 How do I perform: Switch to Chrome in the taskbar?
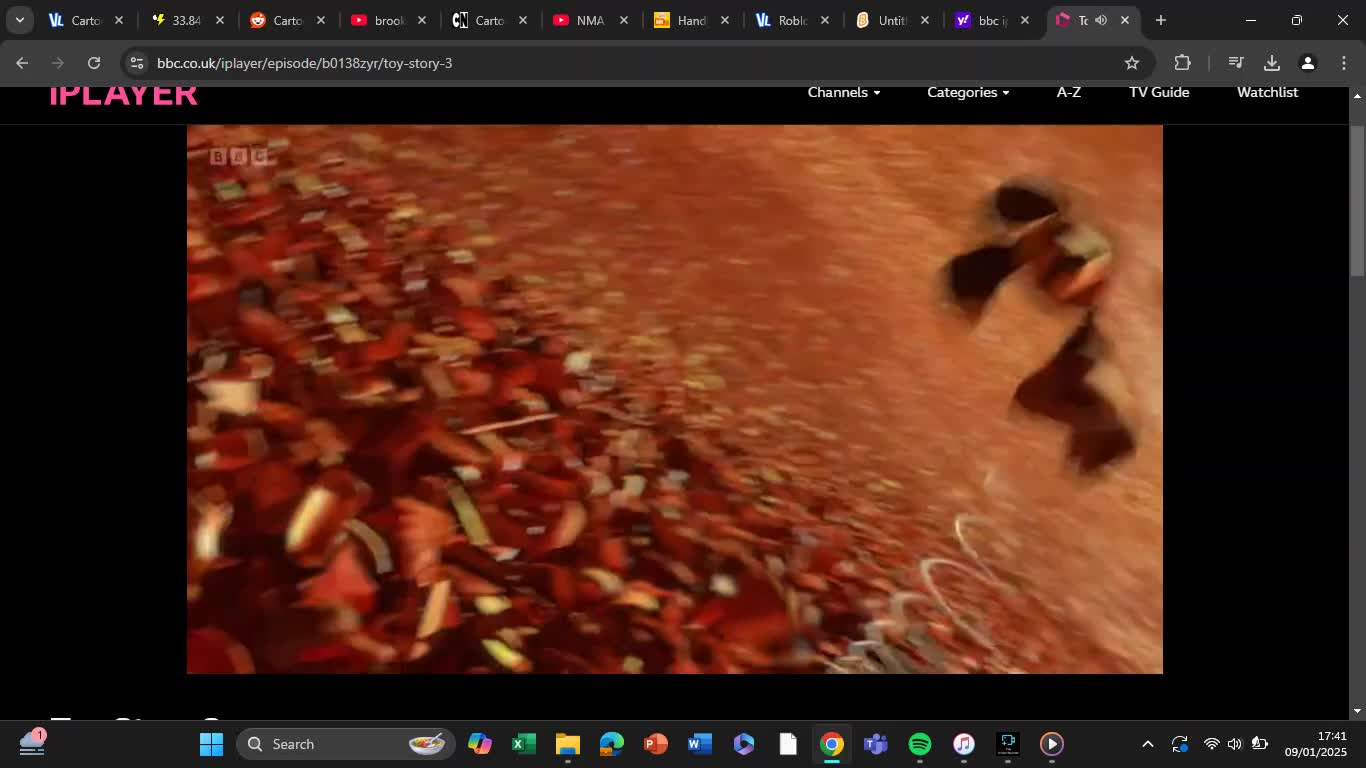coord(832,744)
